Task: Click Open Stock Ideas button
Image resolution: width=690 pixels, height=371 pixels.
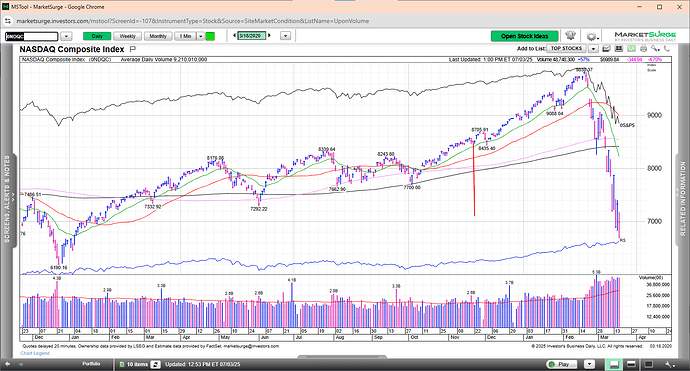Action: pos(525,36)
